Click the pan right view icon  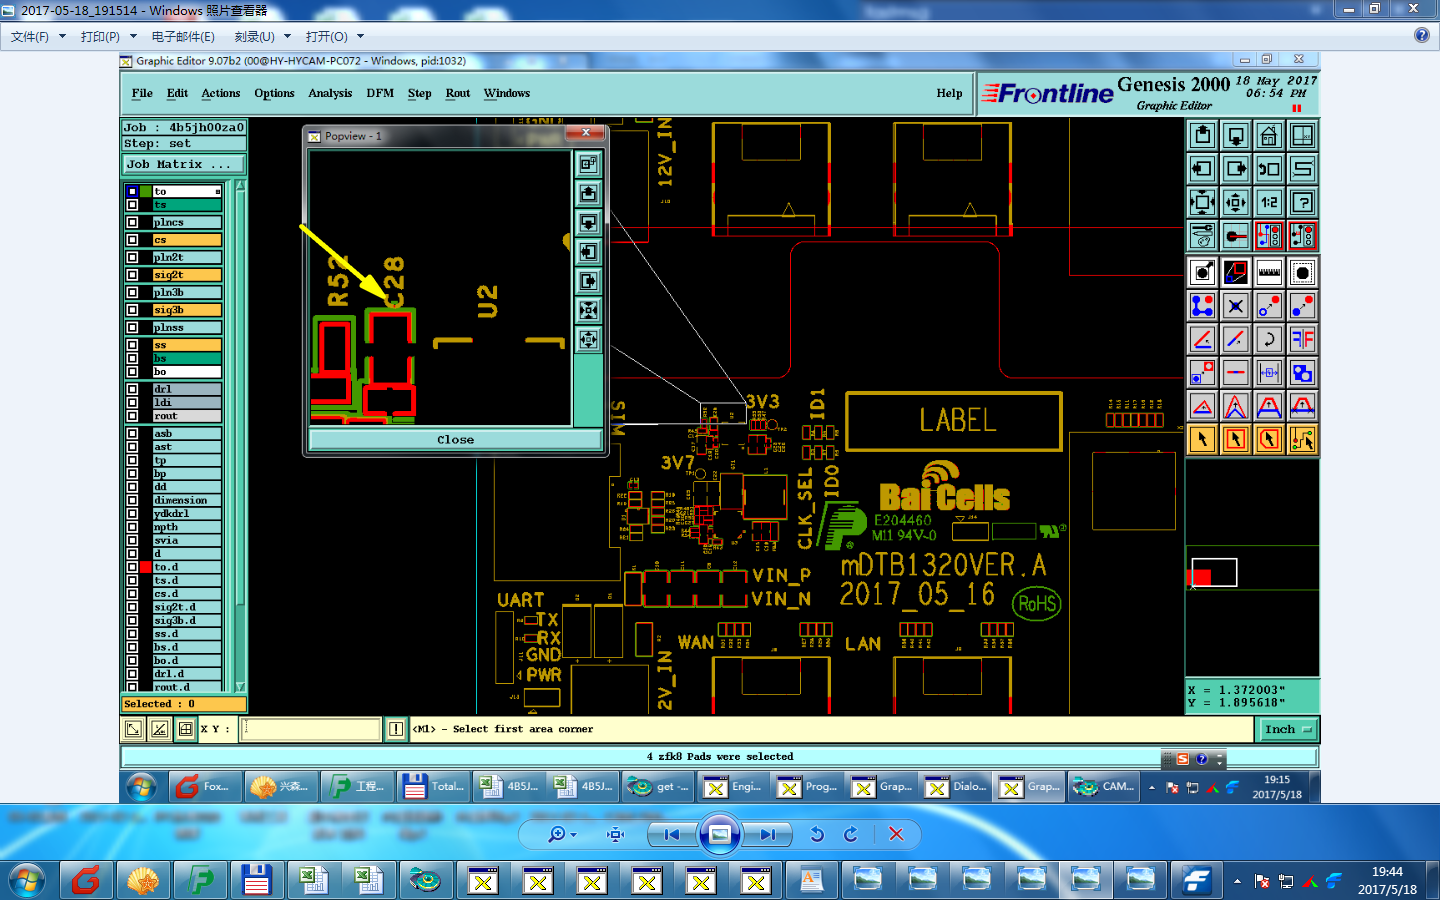[x=1236, y=168]
